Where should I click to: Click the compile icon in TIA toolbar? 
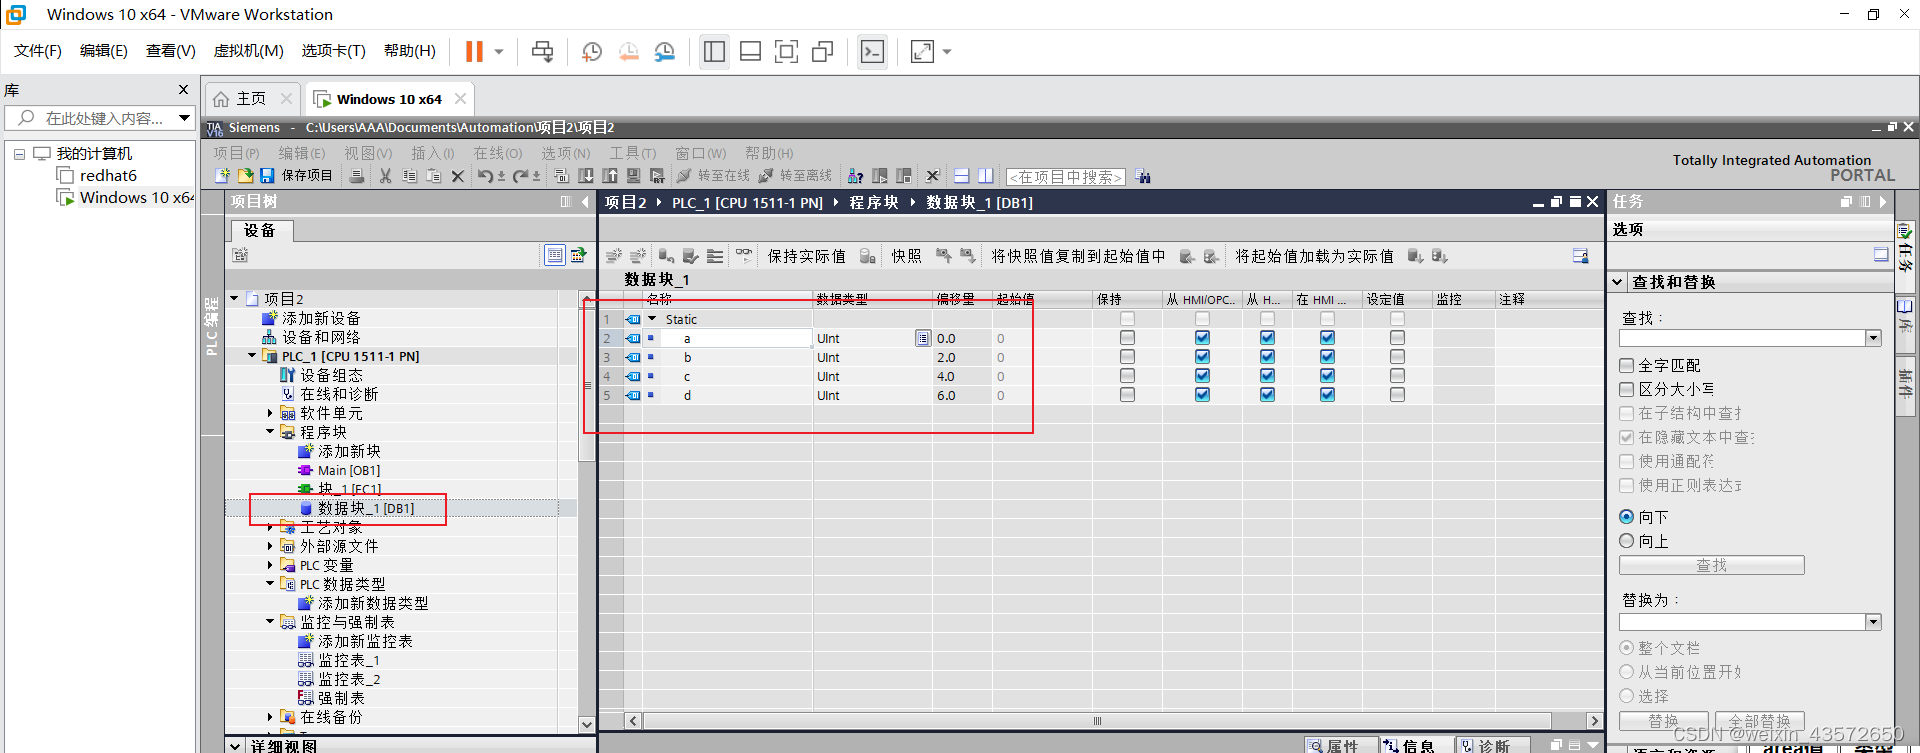coord(562,176)
